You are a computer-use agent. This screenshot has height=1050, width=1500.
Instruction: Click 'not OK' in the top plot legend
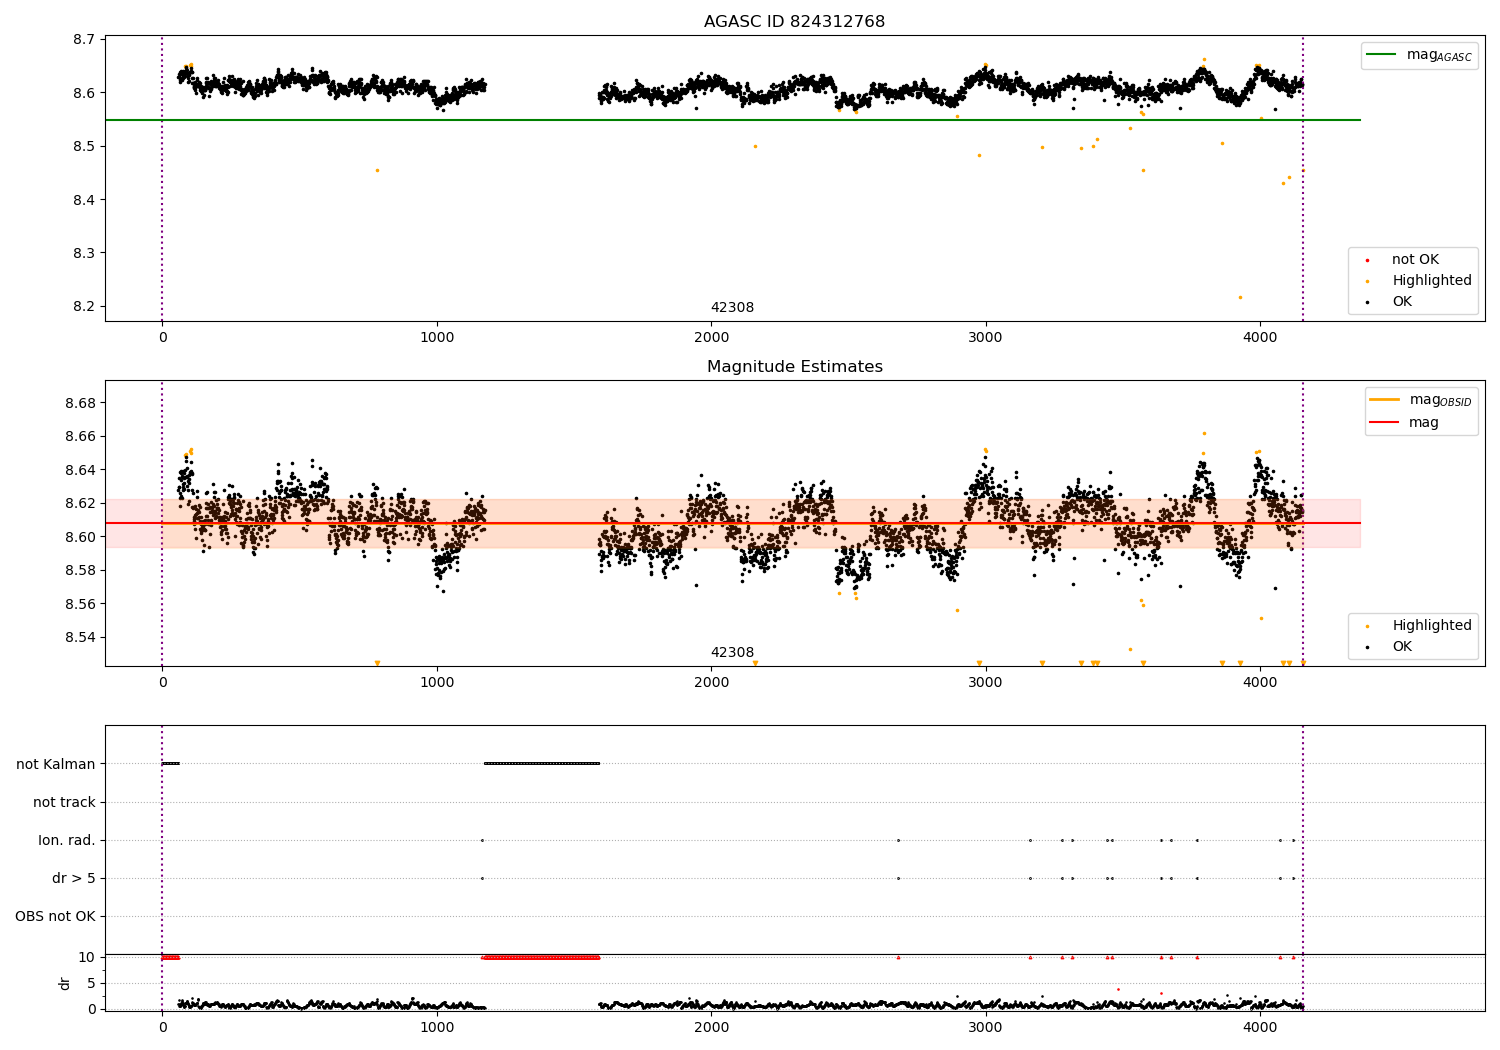pos(1415,260)
